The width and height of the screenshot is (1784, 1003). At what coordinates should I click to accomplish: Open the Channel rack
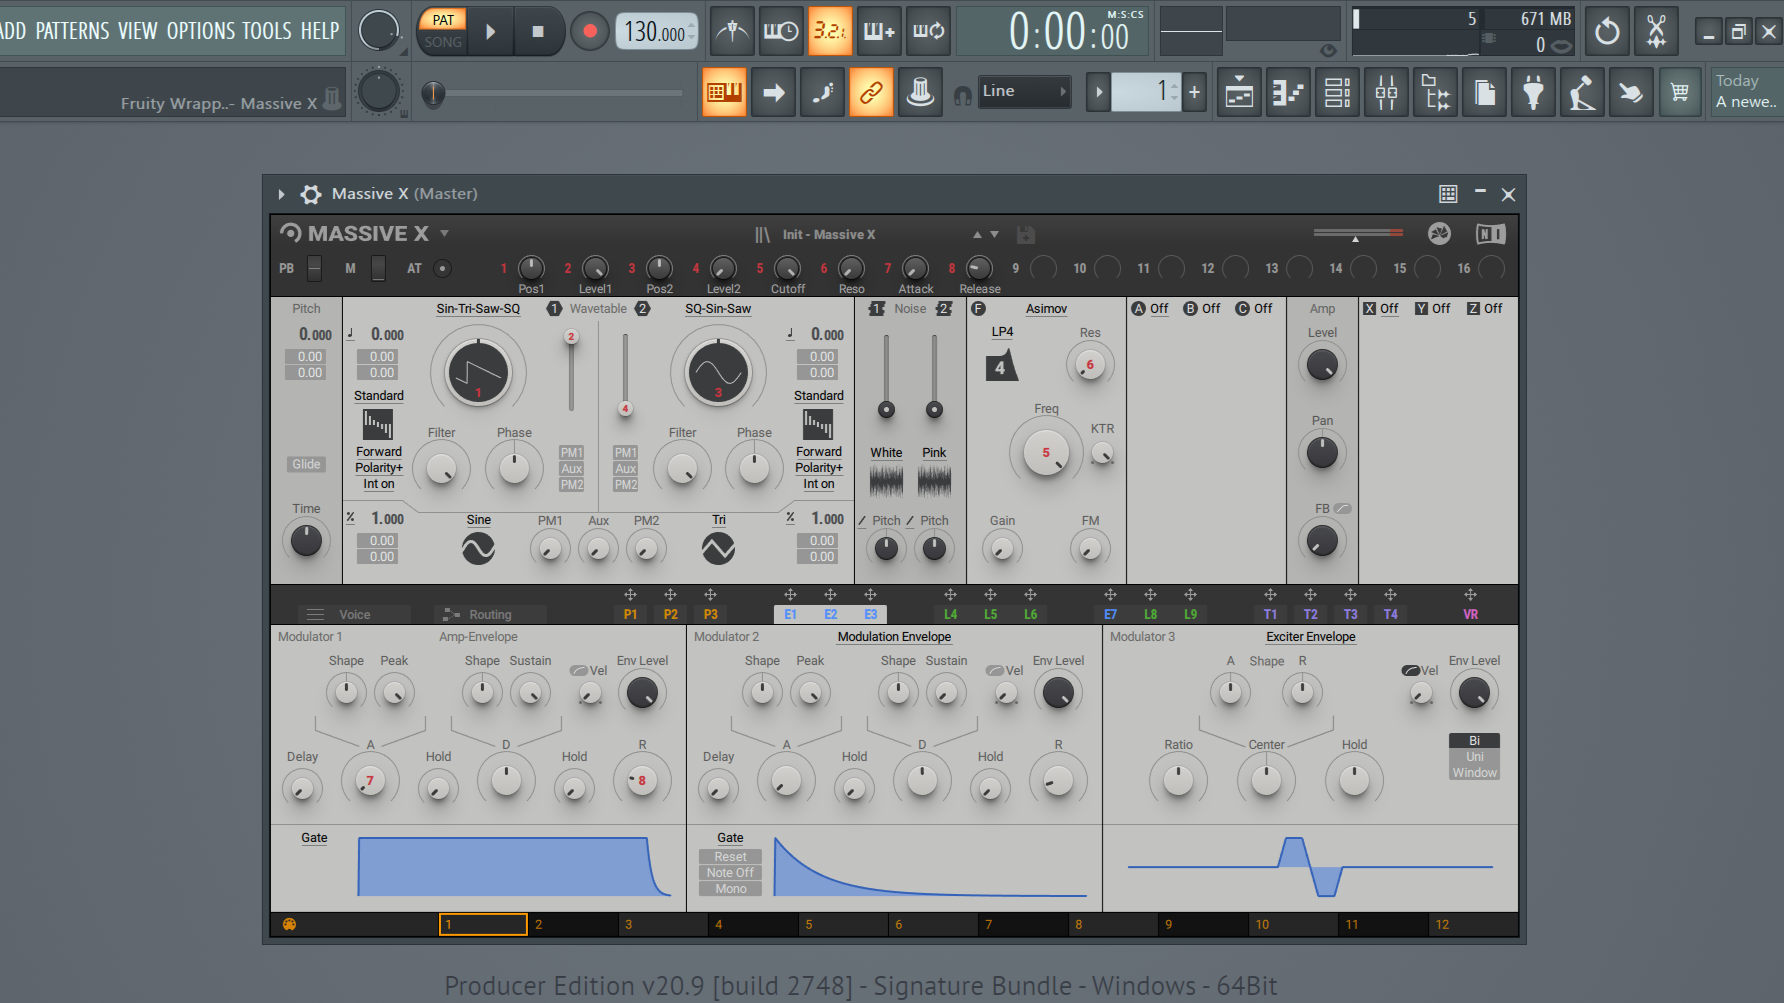point(1337,94)
